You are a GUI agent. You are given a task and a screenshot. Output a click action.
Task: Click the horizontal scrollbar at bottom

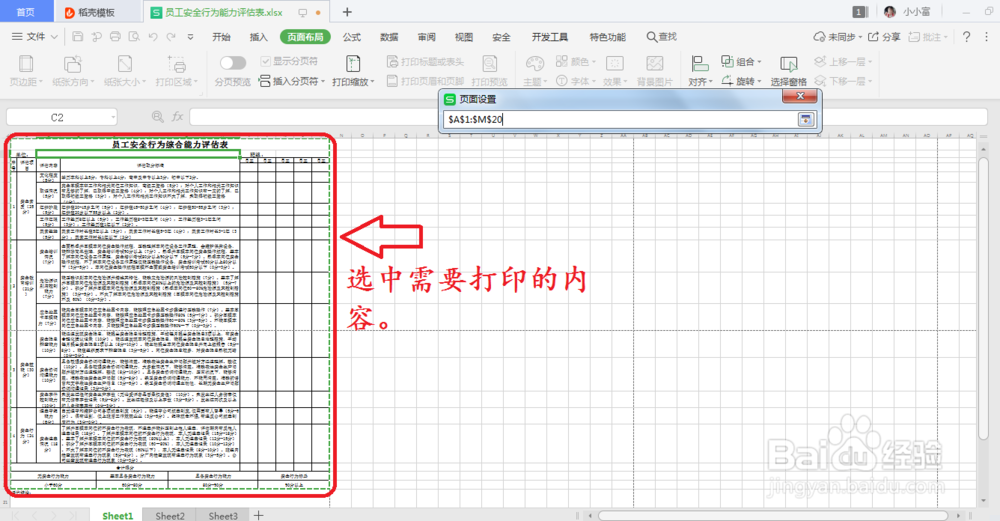(x=772, y=515)
